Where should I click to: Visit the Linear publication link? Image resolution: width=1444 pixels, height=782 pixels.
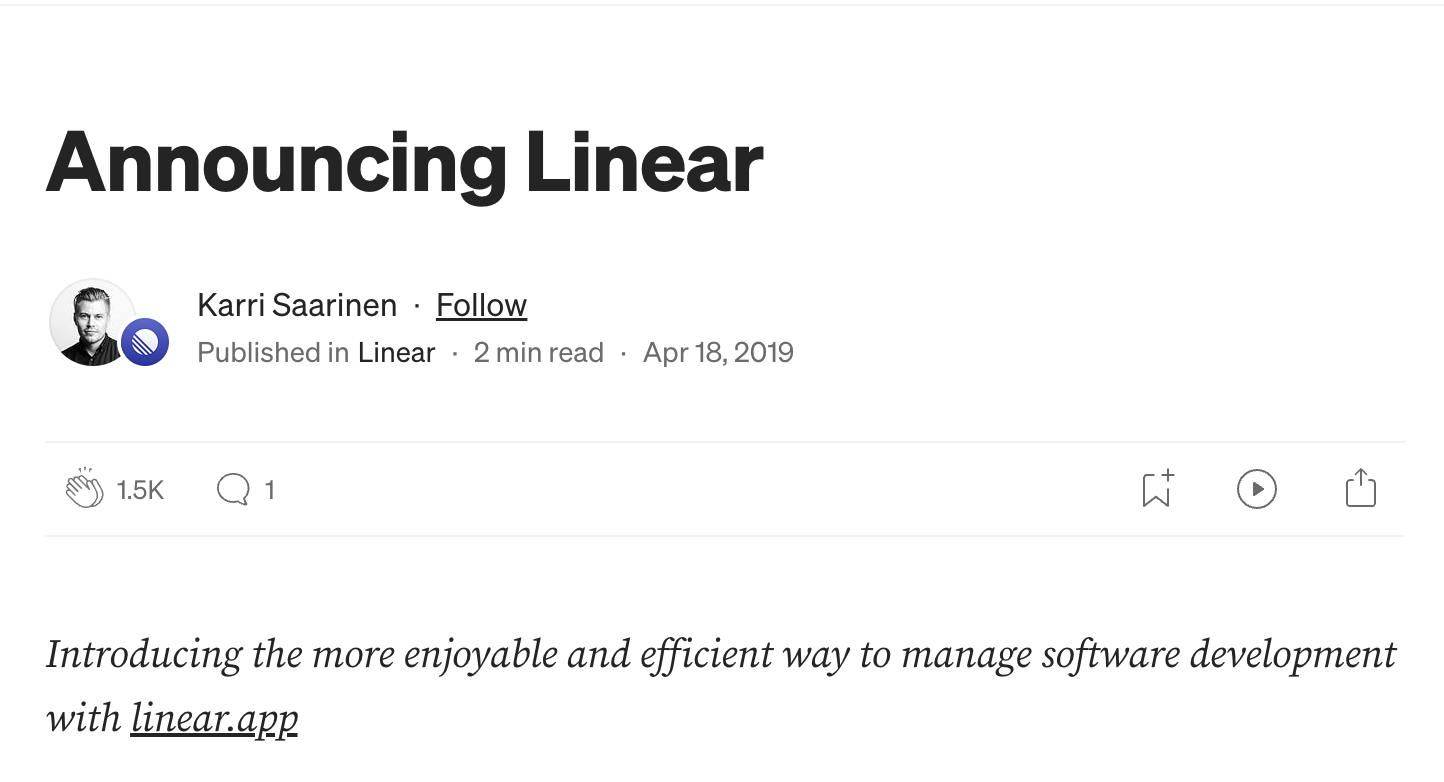coord(396,353)
